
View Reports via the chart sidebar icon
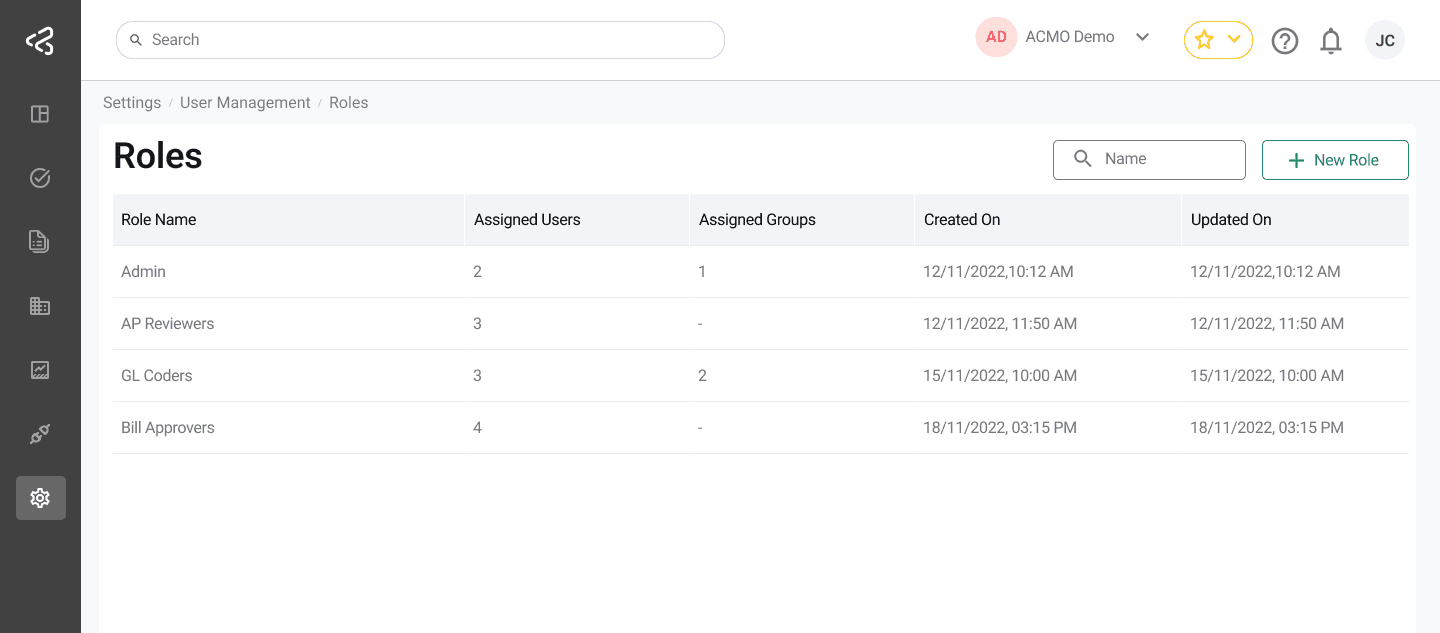[40, 369]
